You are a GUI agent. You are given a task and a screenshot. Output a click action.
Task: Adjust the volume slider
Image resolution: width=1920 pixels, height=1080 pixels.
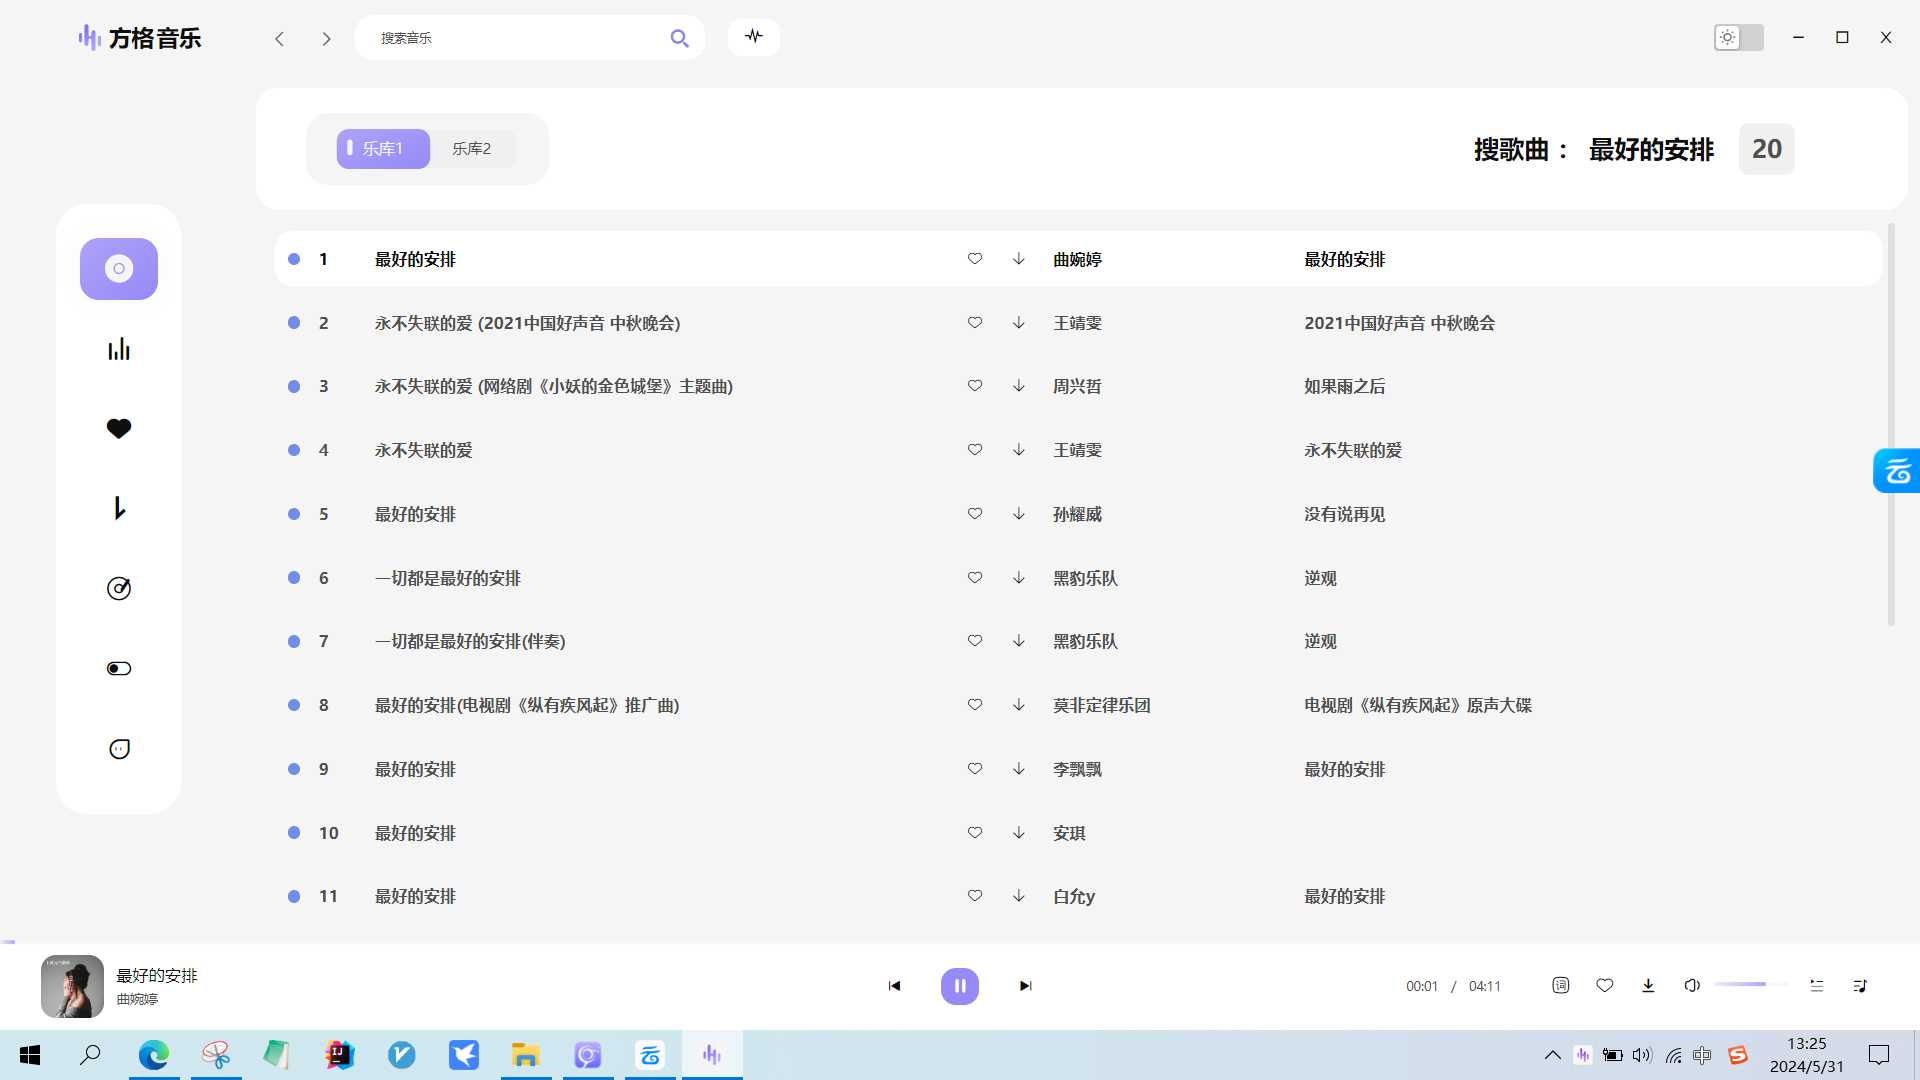(x=1750, y=985)
